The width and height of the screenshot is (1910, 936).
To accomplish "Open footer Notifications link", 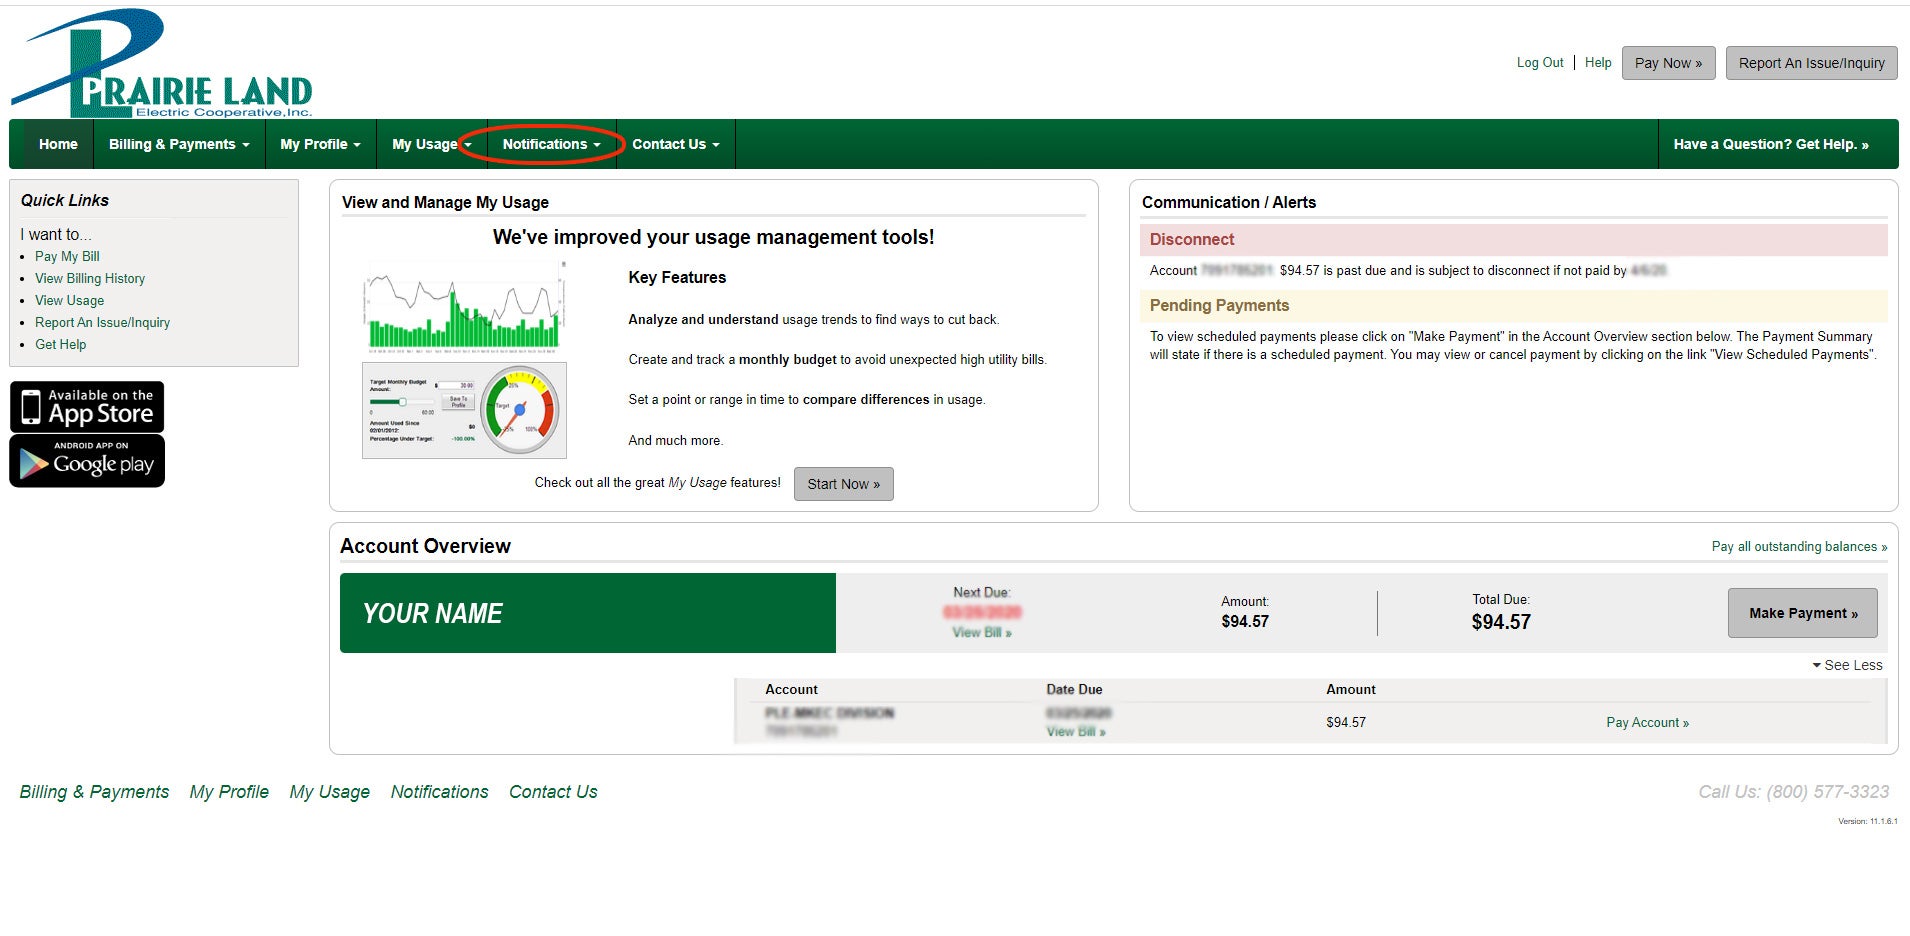I will [x=439, y=792].
